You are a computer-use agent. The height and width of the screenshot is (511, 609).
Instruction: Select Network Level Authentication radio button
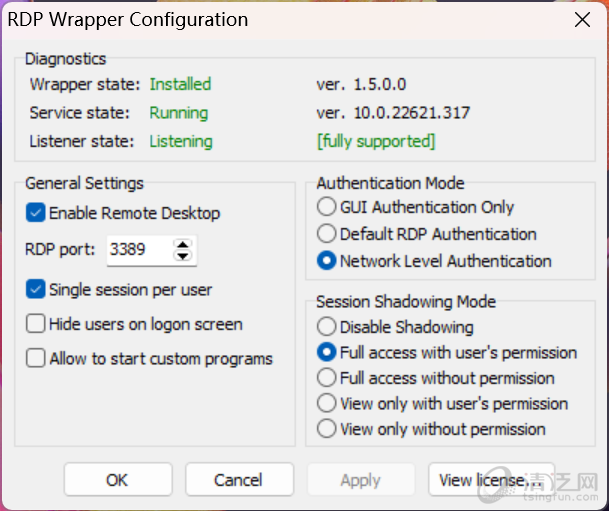point(326,261)
